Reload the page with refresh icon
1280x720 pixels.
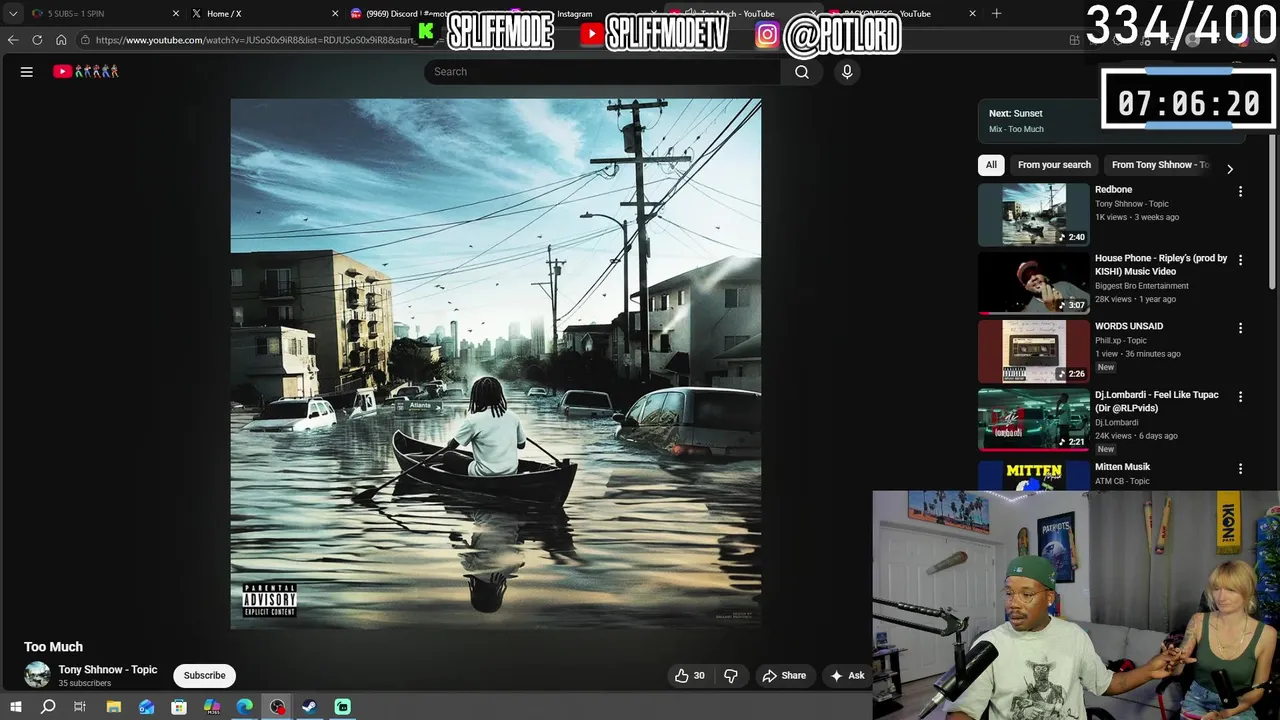coord(37,40)
